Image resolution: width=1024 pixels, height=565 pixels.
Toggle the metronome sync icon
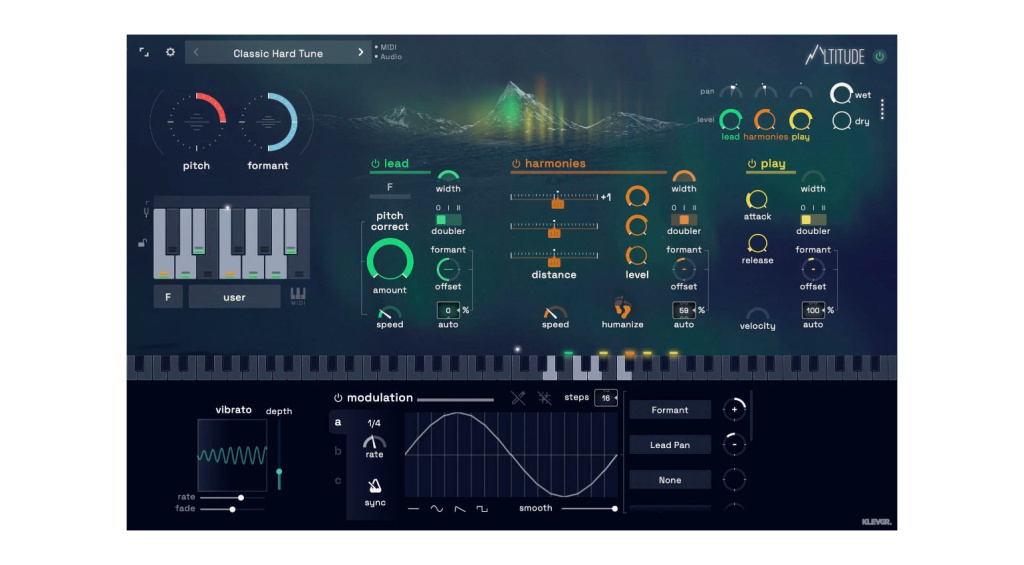tap(375, 486)
